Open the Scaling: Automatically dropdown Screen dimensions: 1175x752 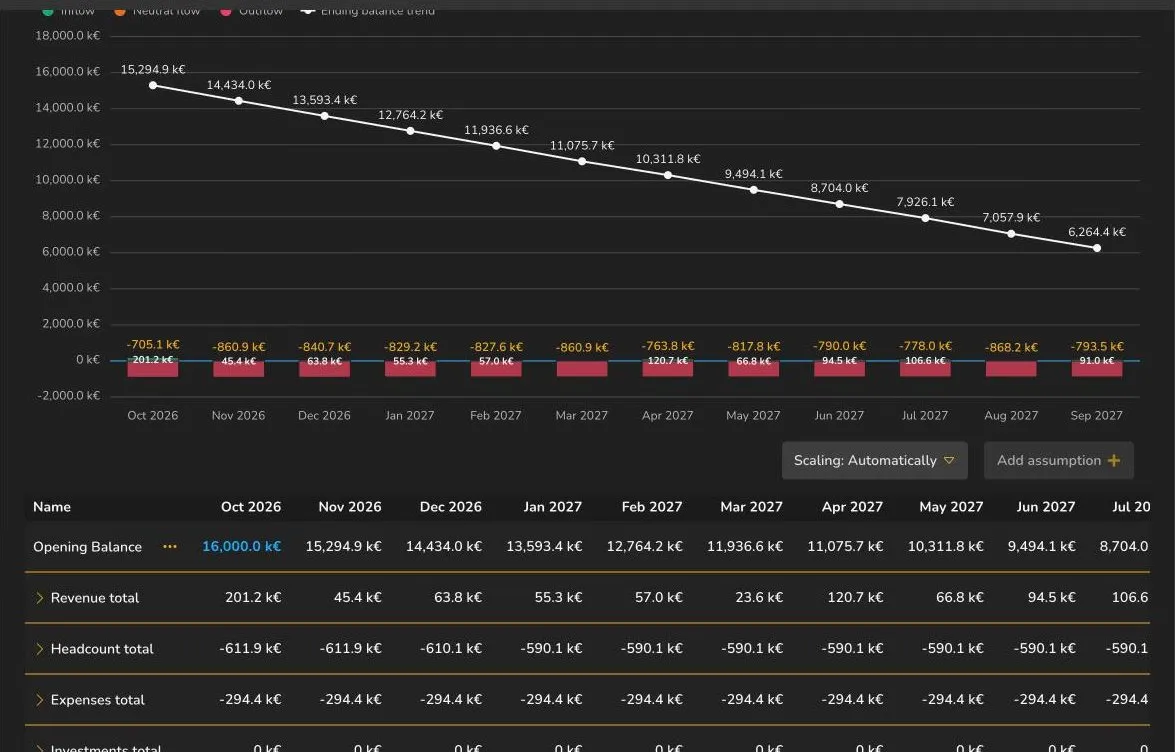(875, 461)
